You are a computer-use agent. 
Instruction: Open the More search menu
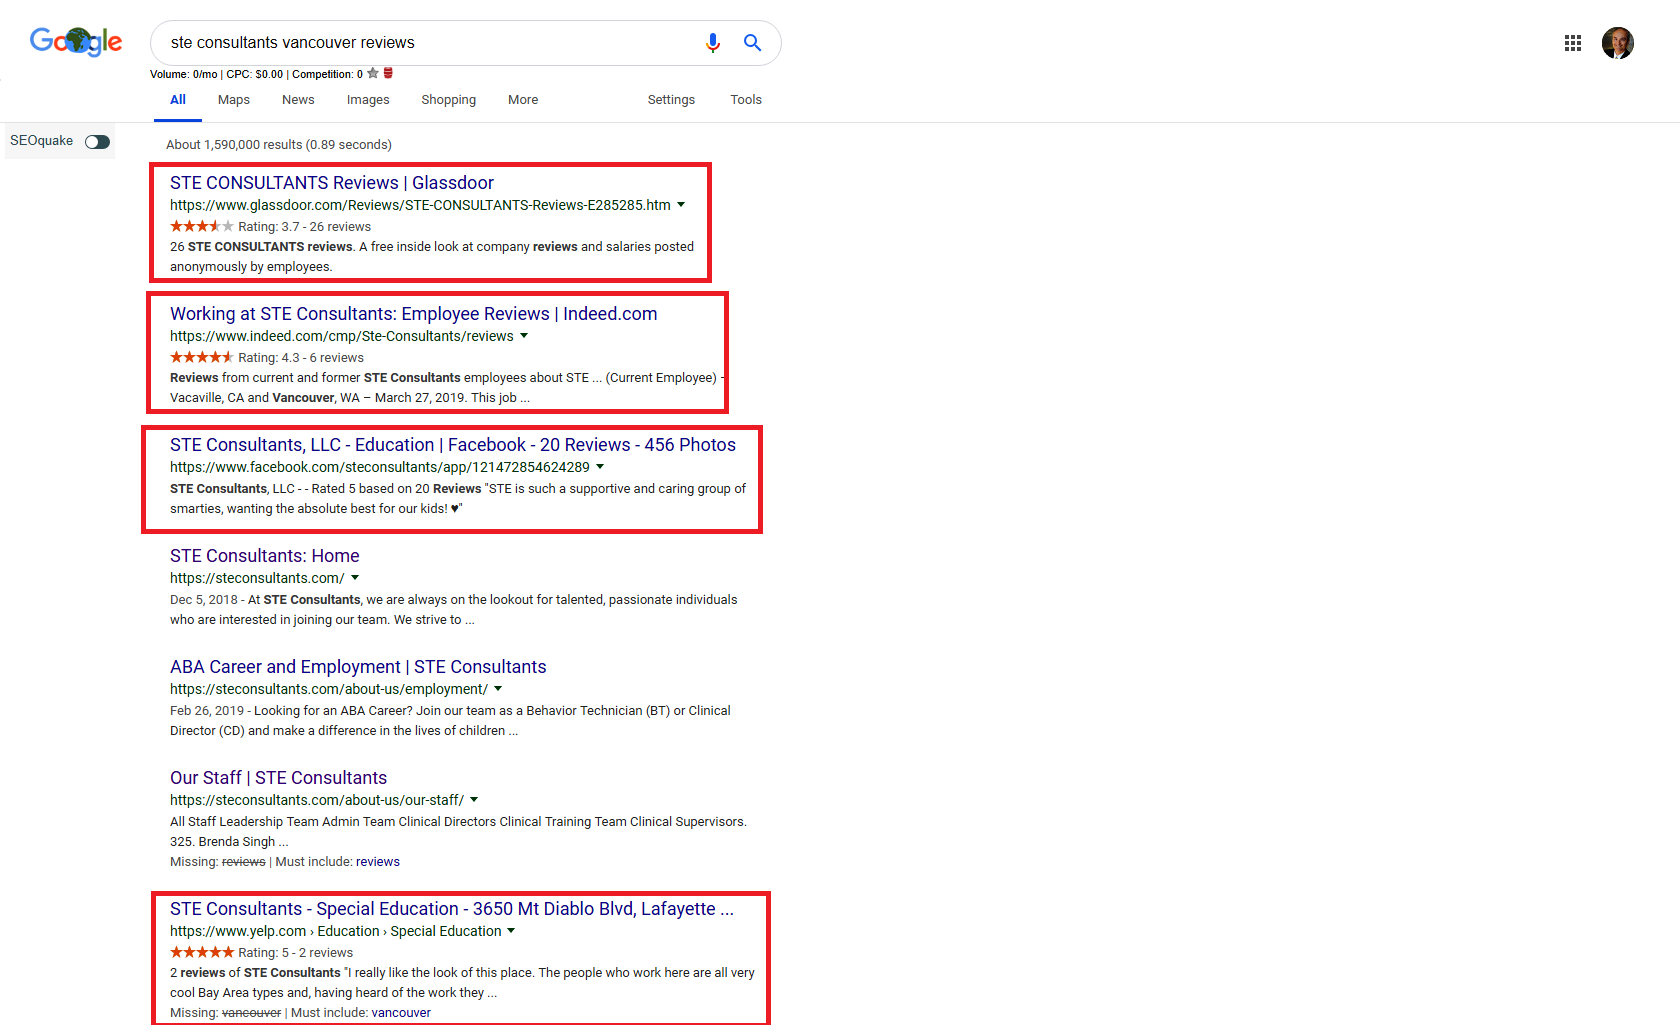click(523, 100)
